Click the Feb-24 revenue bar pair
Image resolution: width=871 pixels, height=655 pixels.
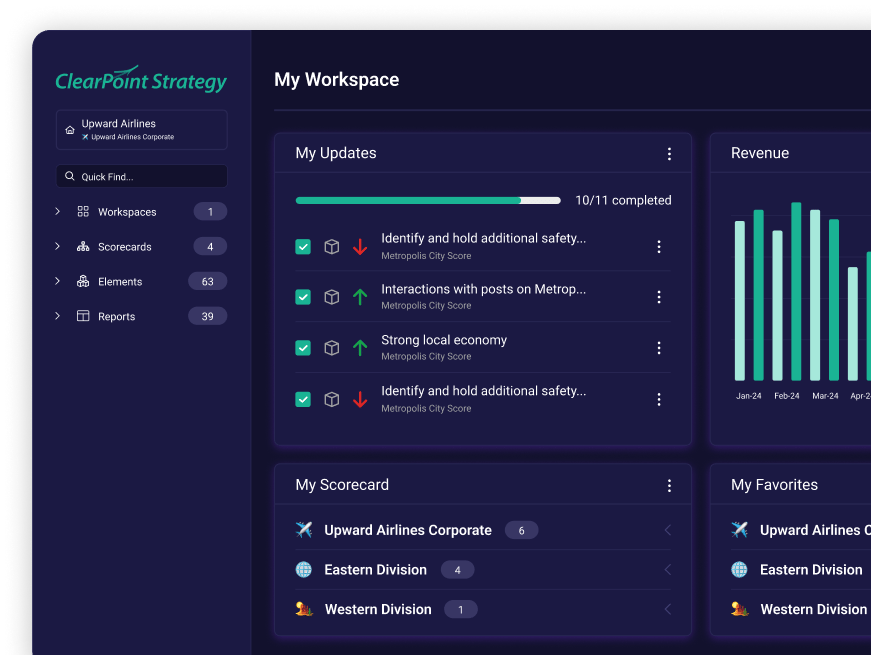[x=787, y=292]
